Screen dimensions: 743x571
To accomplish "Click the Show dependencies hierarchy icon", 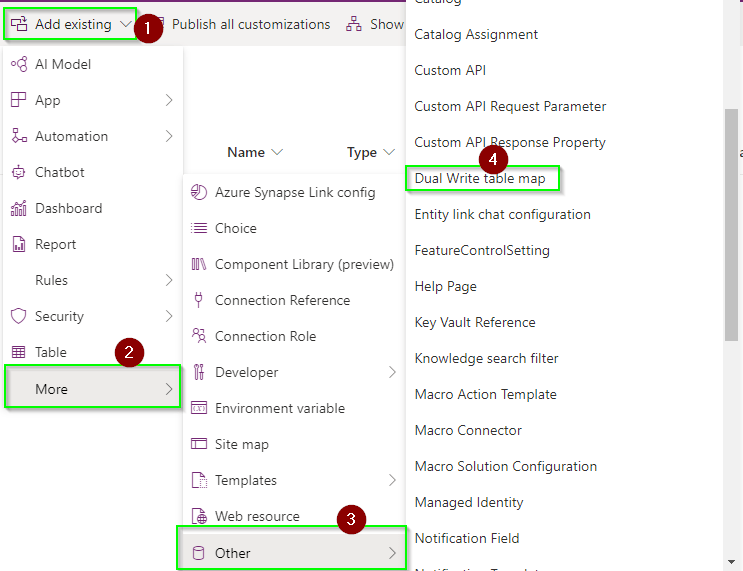I will (x=353, y=24).
